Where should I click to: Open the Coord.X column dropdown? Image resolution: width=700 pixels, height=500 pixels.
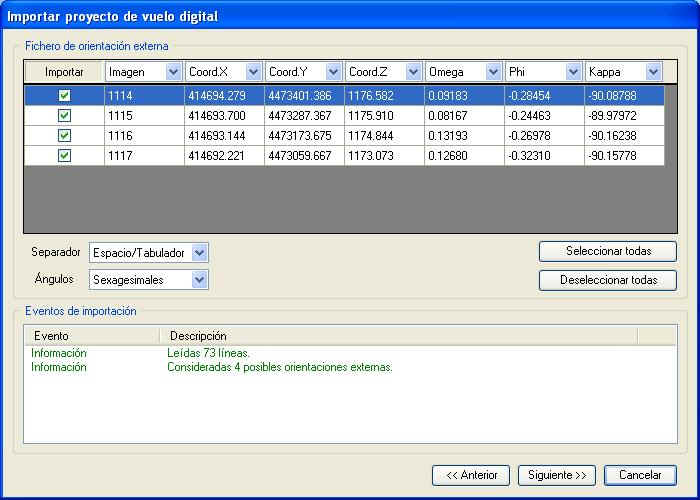tap(253, 72)
